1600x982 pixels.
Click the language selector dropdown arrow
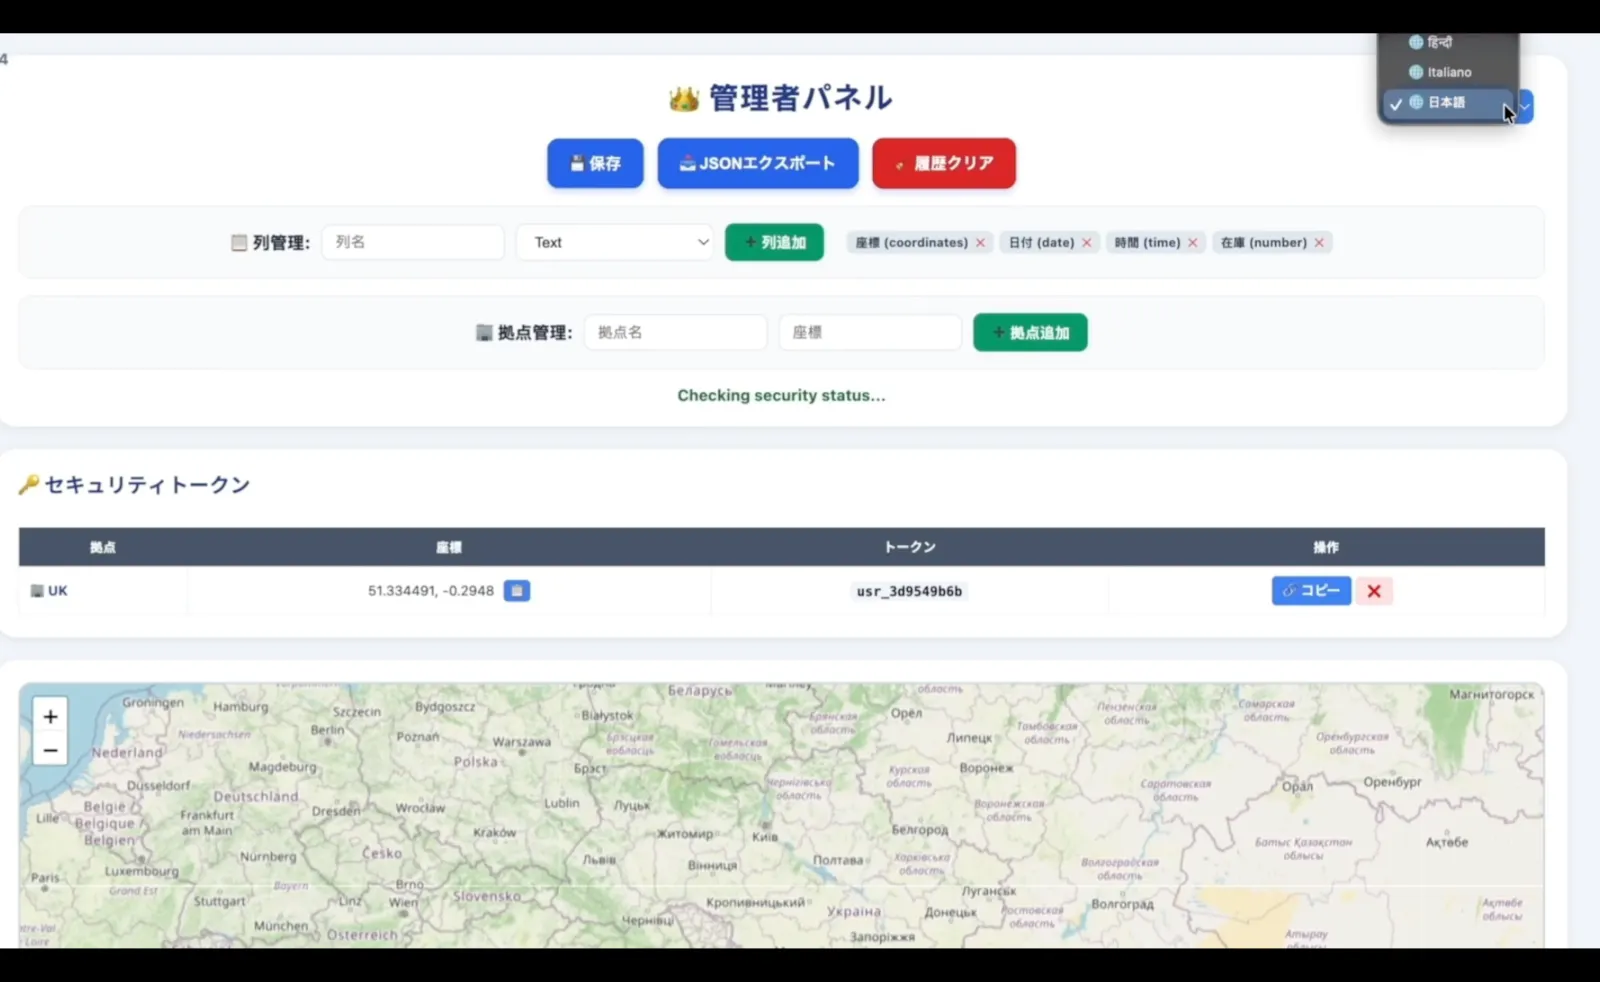click(1525, 106)
